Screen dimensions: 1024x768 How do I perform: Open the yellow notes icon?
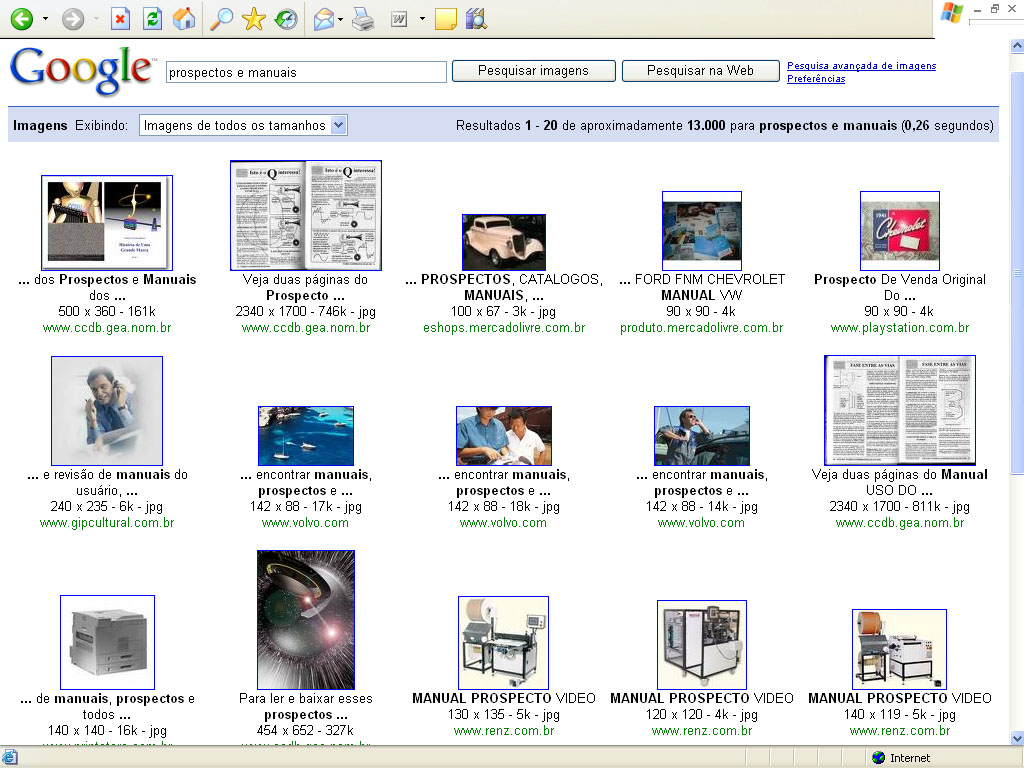click(x=446, y=18)
